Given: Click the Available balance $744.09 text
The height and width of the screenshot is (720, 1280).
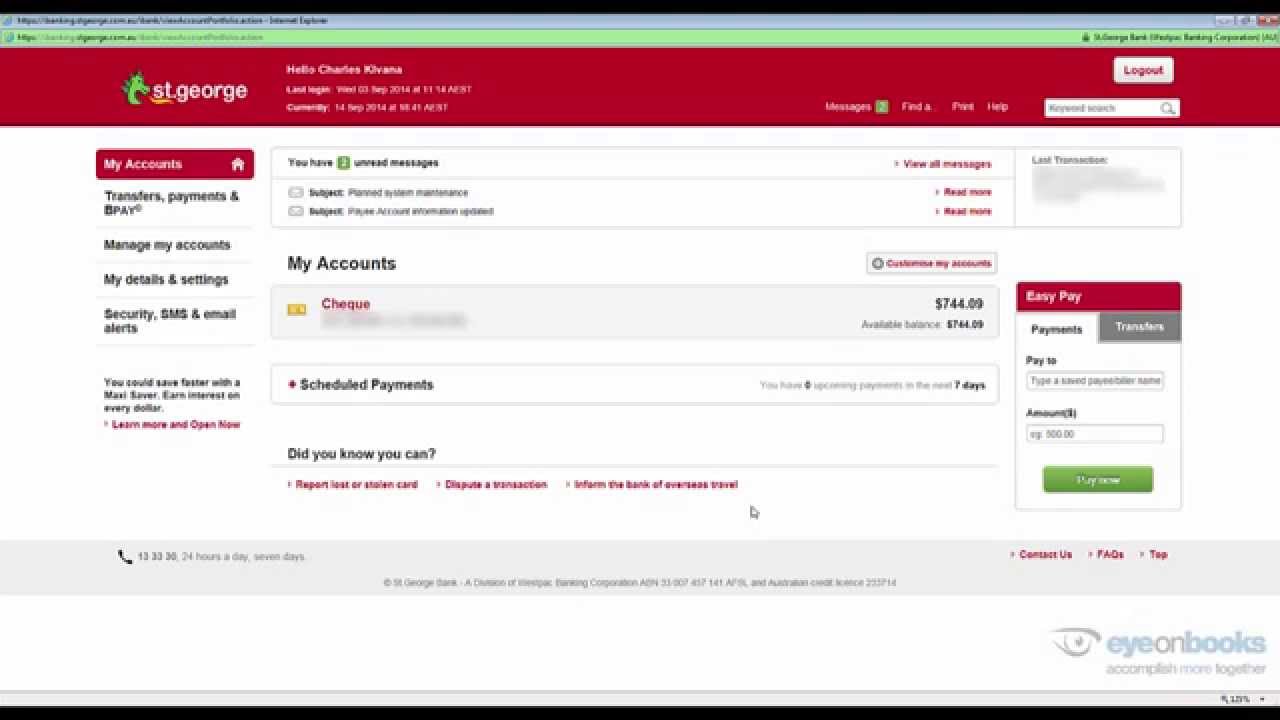Looking at the screenshot, I should pos(922,325).
